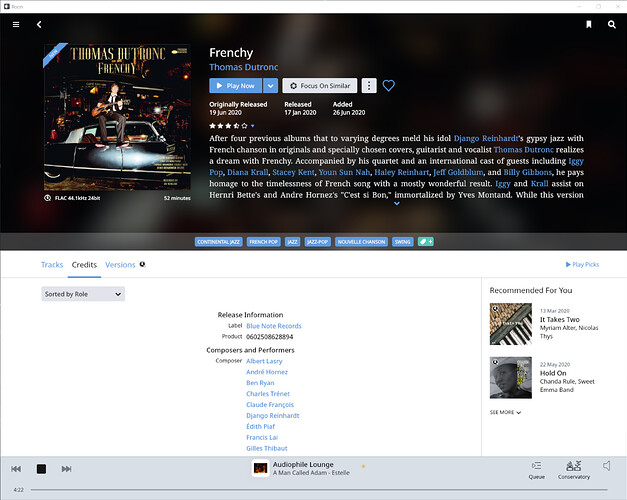Open the hamburger navigation menu

16,24
